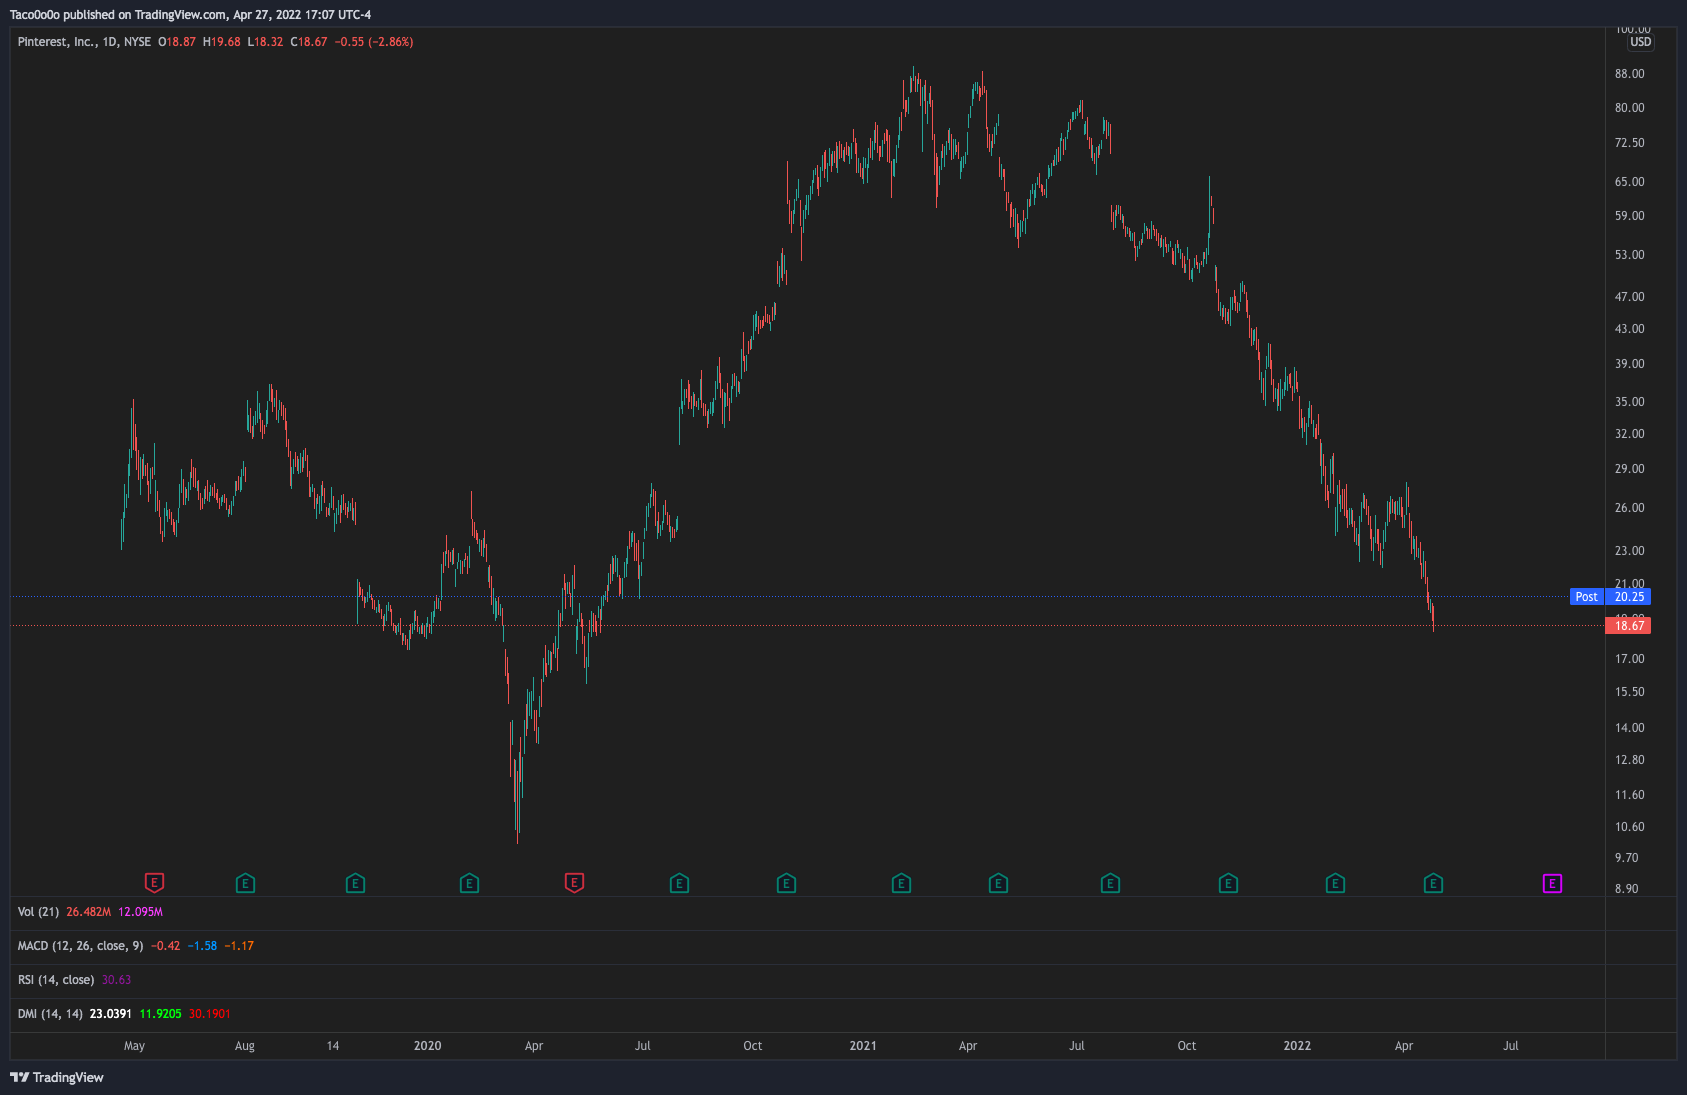
Task: Select the green DMI value 11.9205
Action: [x=160, y=1014]
